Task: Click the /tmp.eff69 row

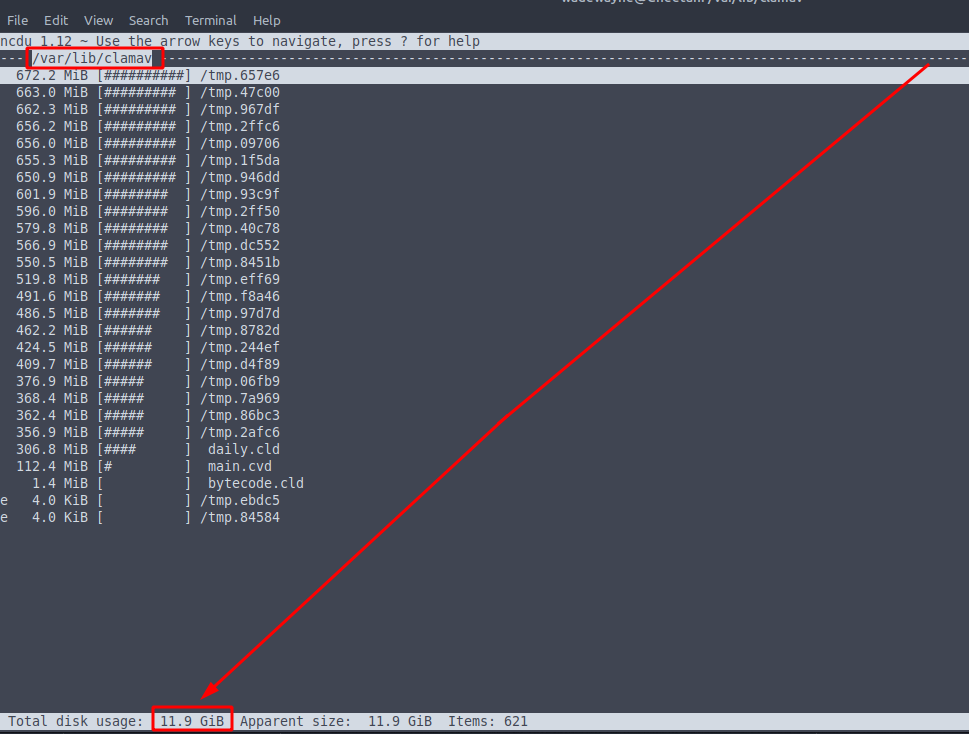Action: click(x=484, y=279)
